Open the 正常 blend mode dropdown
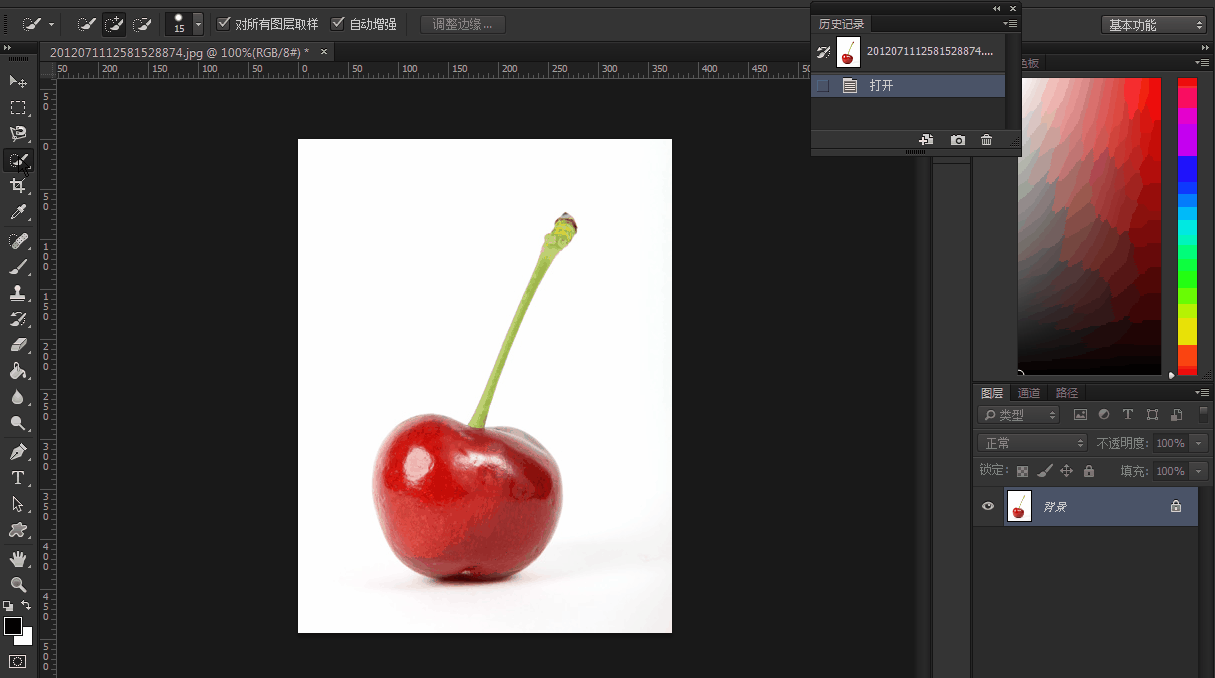1215x678 pixels. tap(1032, 443)
